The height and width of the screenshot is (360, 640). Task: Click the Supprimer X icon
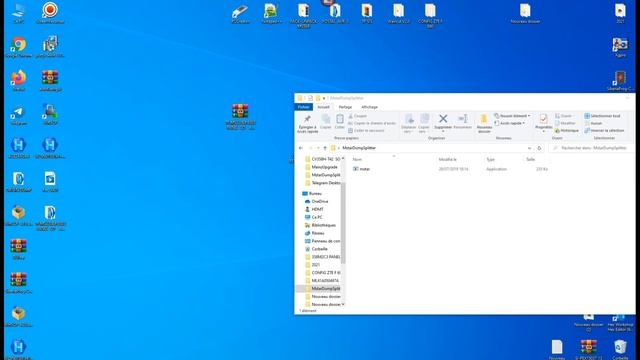pyautogui.click(x=443, y=119)
